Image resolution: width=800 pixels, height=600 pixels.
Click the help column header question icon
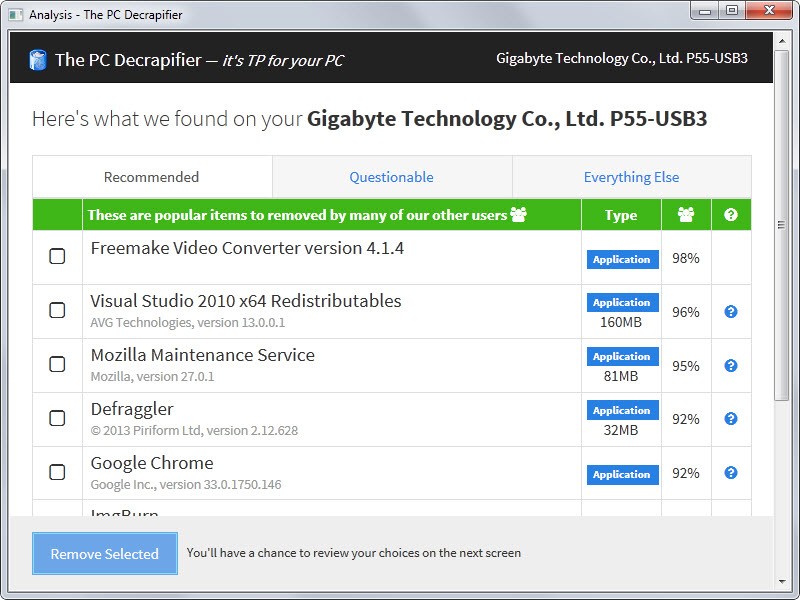click(731, 215)
